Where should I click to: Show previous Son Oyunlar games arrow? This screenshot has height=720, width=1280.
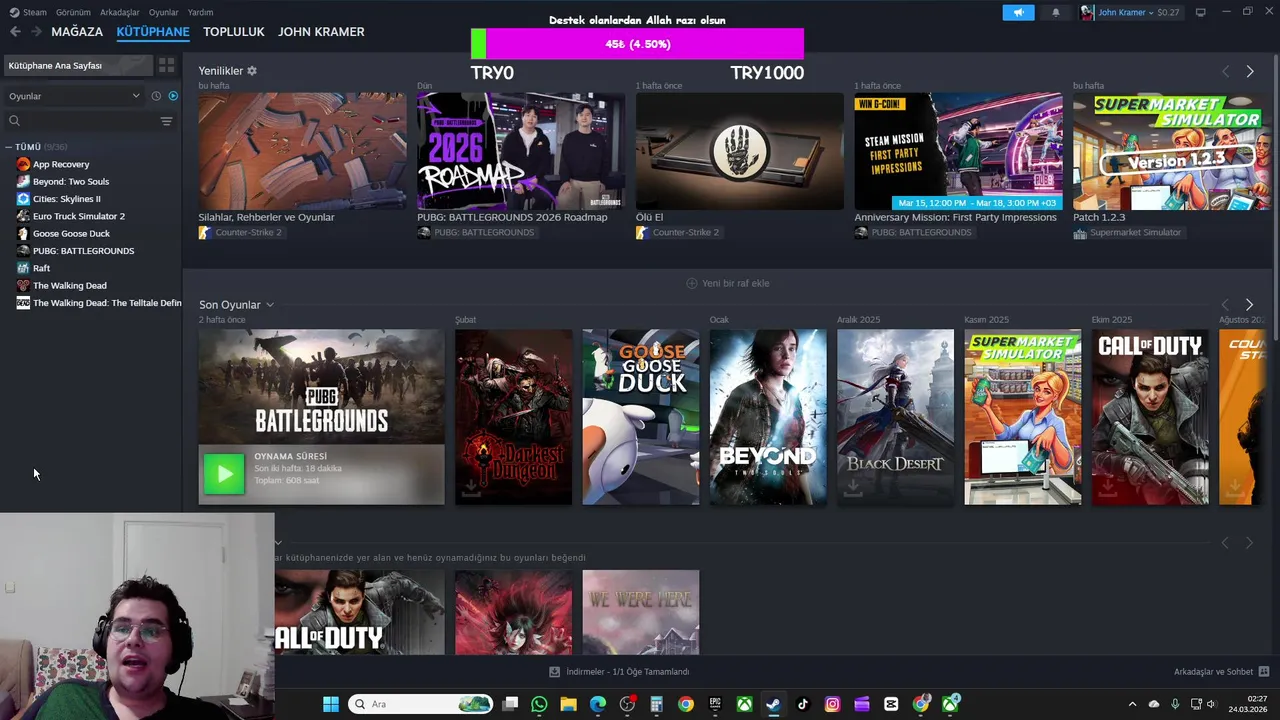point(1225,304)
